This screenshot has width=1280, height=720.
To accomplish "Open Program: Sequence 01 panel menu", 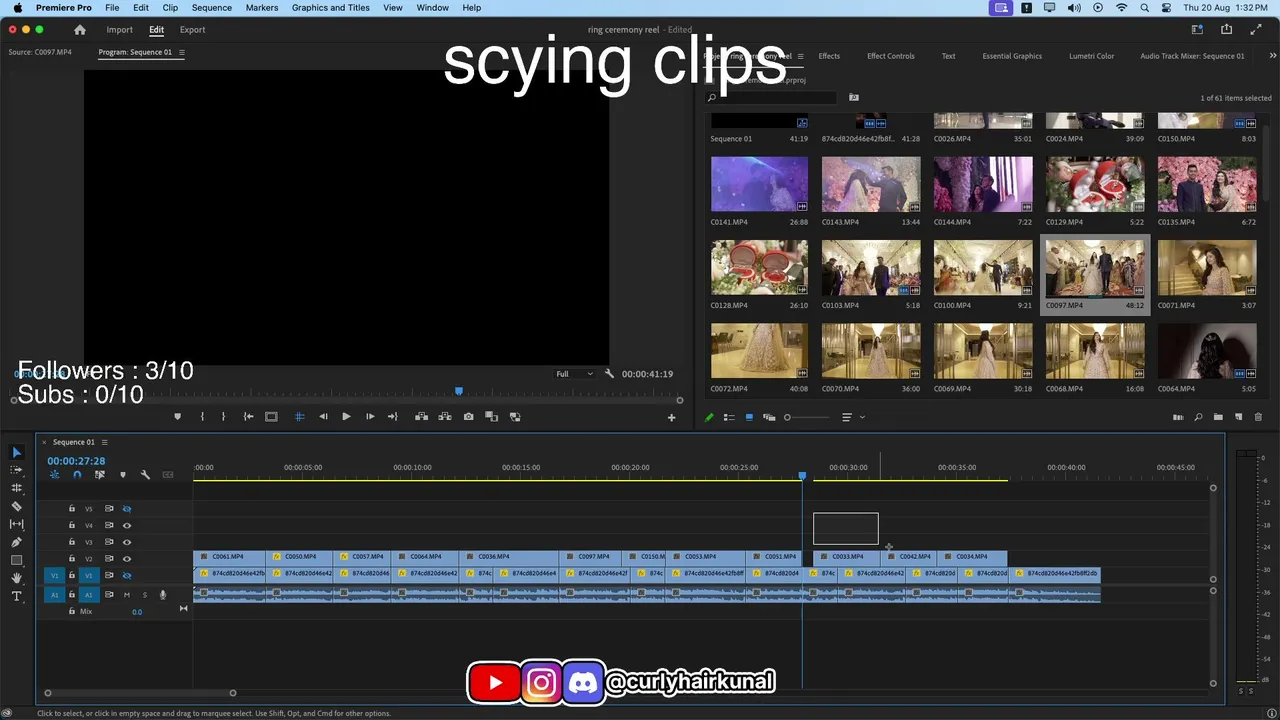I will pyautogui.click(x=181, y=53).
